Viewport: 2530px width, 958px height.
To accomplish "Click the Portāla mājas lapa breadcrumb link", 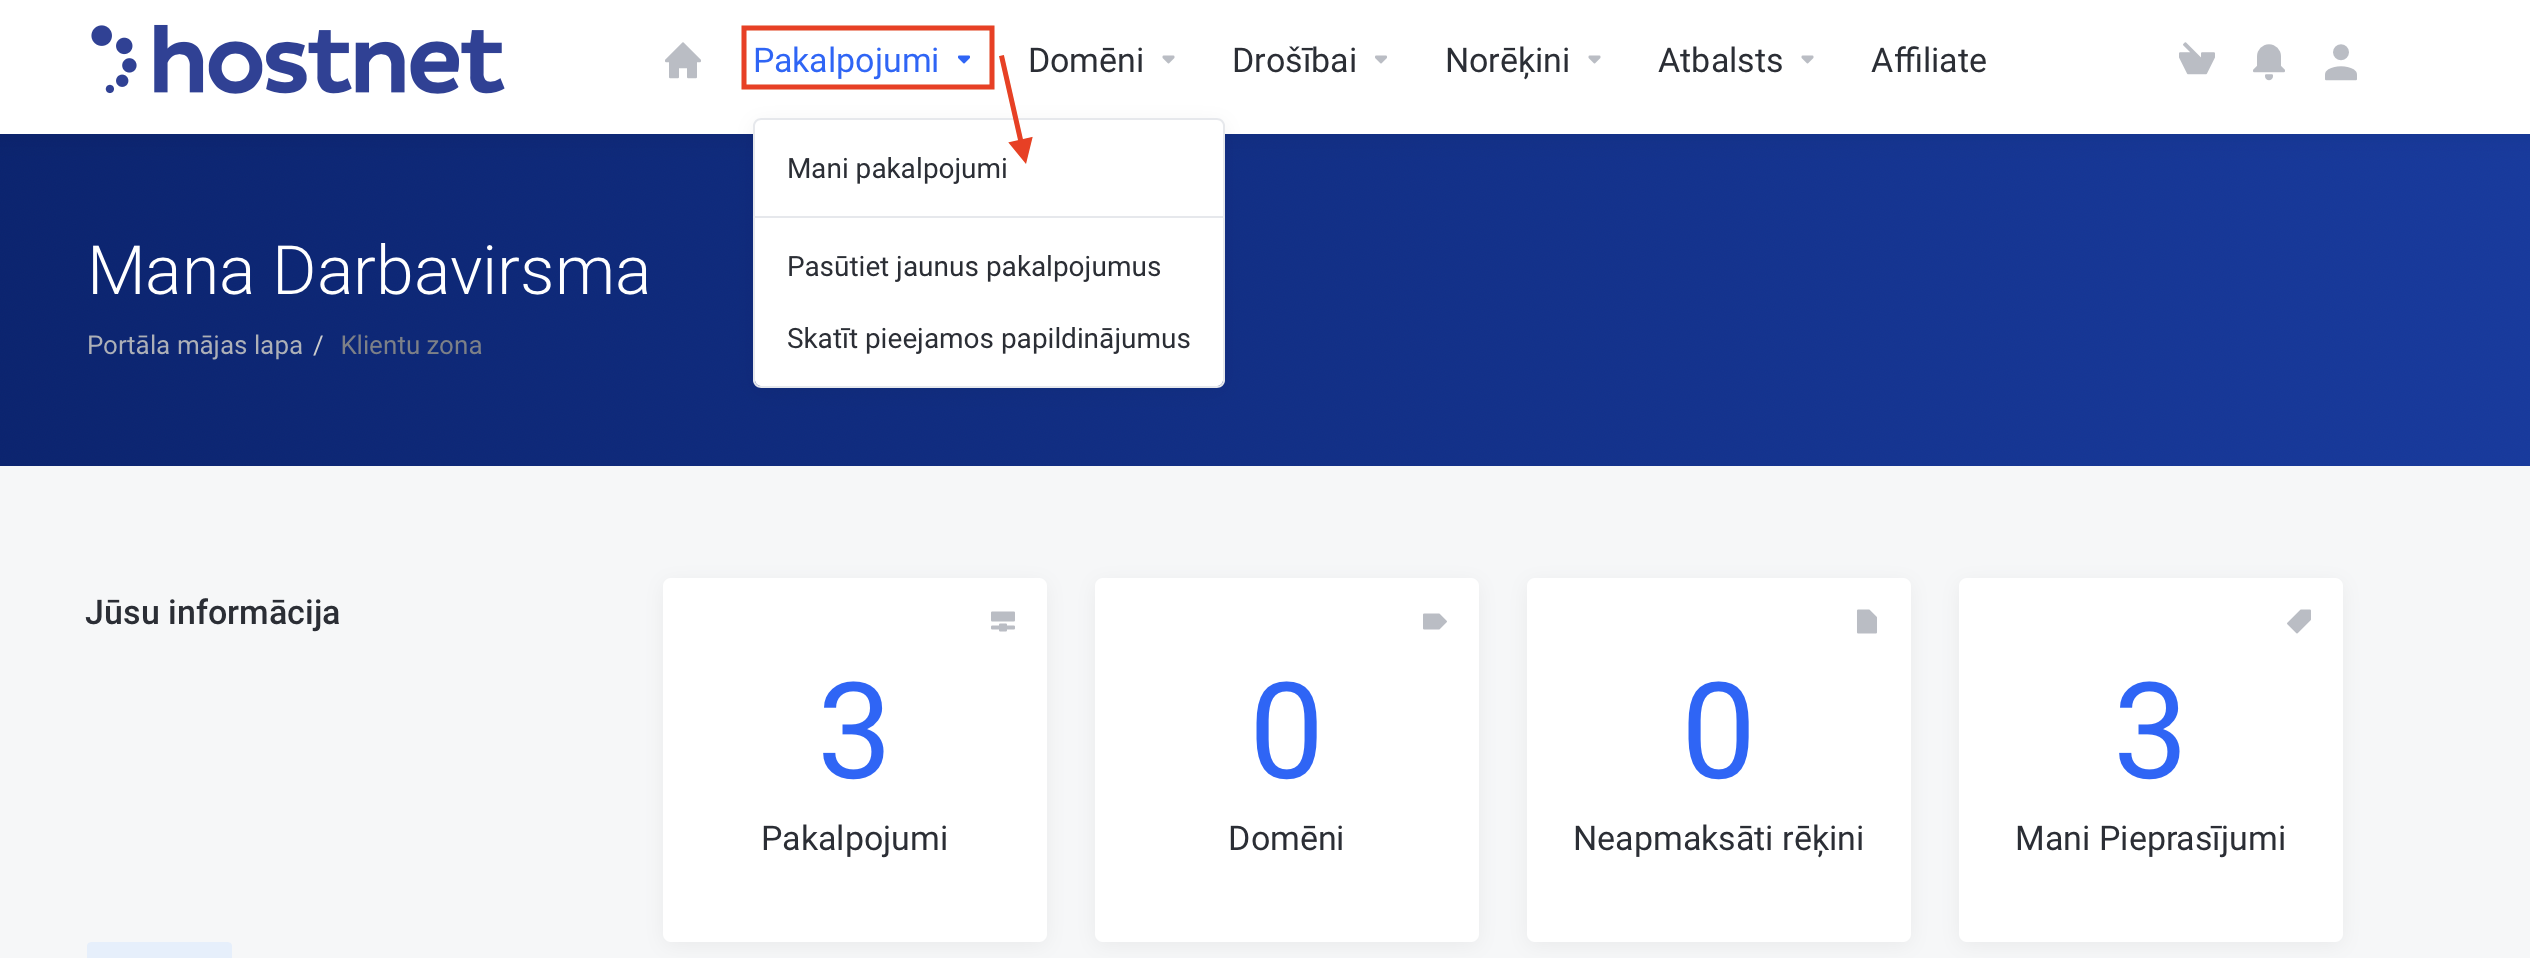I will 194,345.
